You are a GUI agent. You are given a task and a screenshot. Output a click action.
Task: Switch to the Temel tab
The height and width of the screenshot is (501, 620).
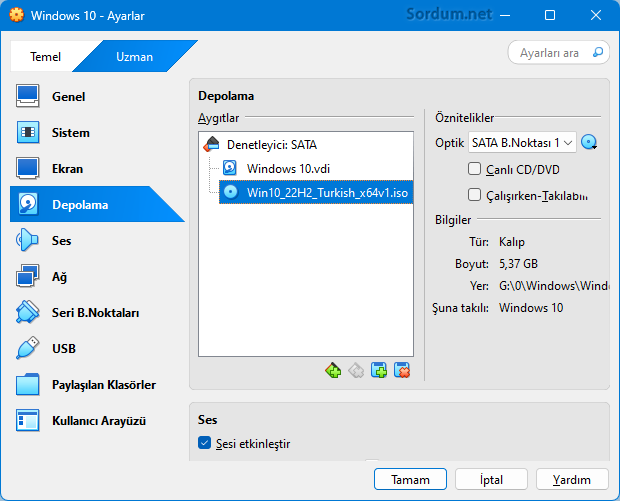point(45,57)
